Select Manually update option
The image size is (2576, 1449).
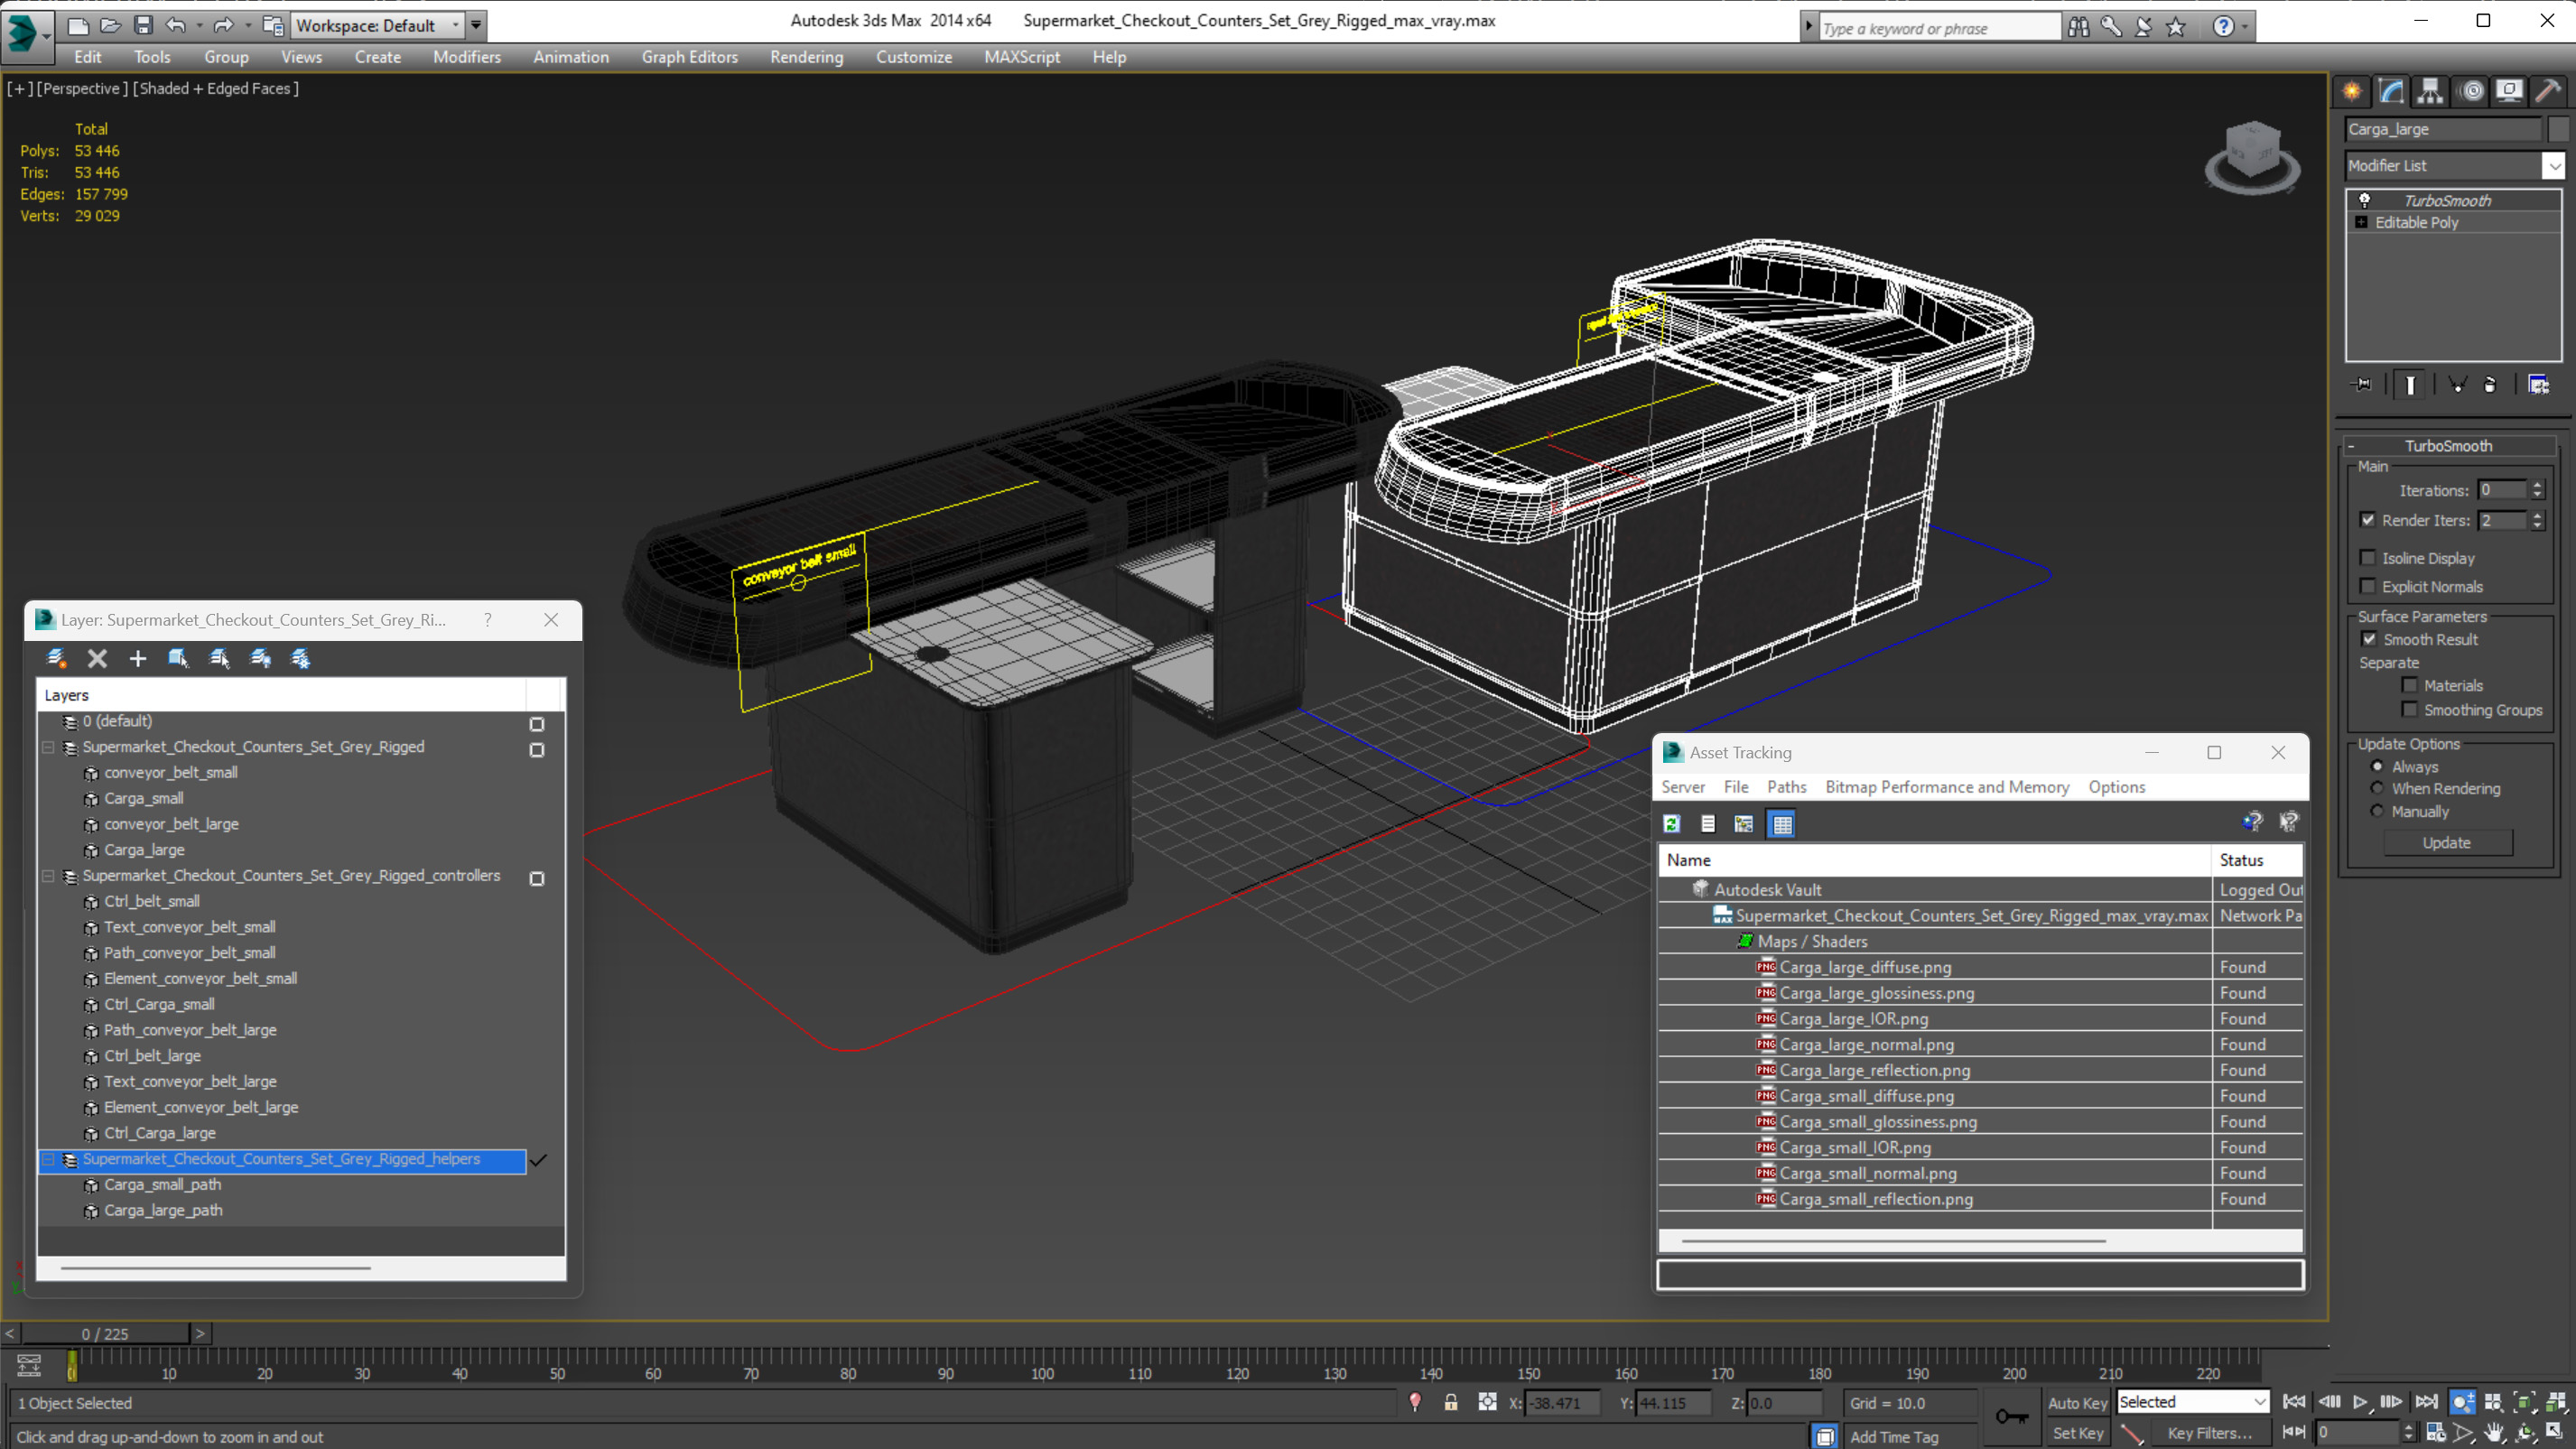(x=2377, y=811)
